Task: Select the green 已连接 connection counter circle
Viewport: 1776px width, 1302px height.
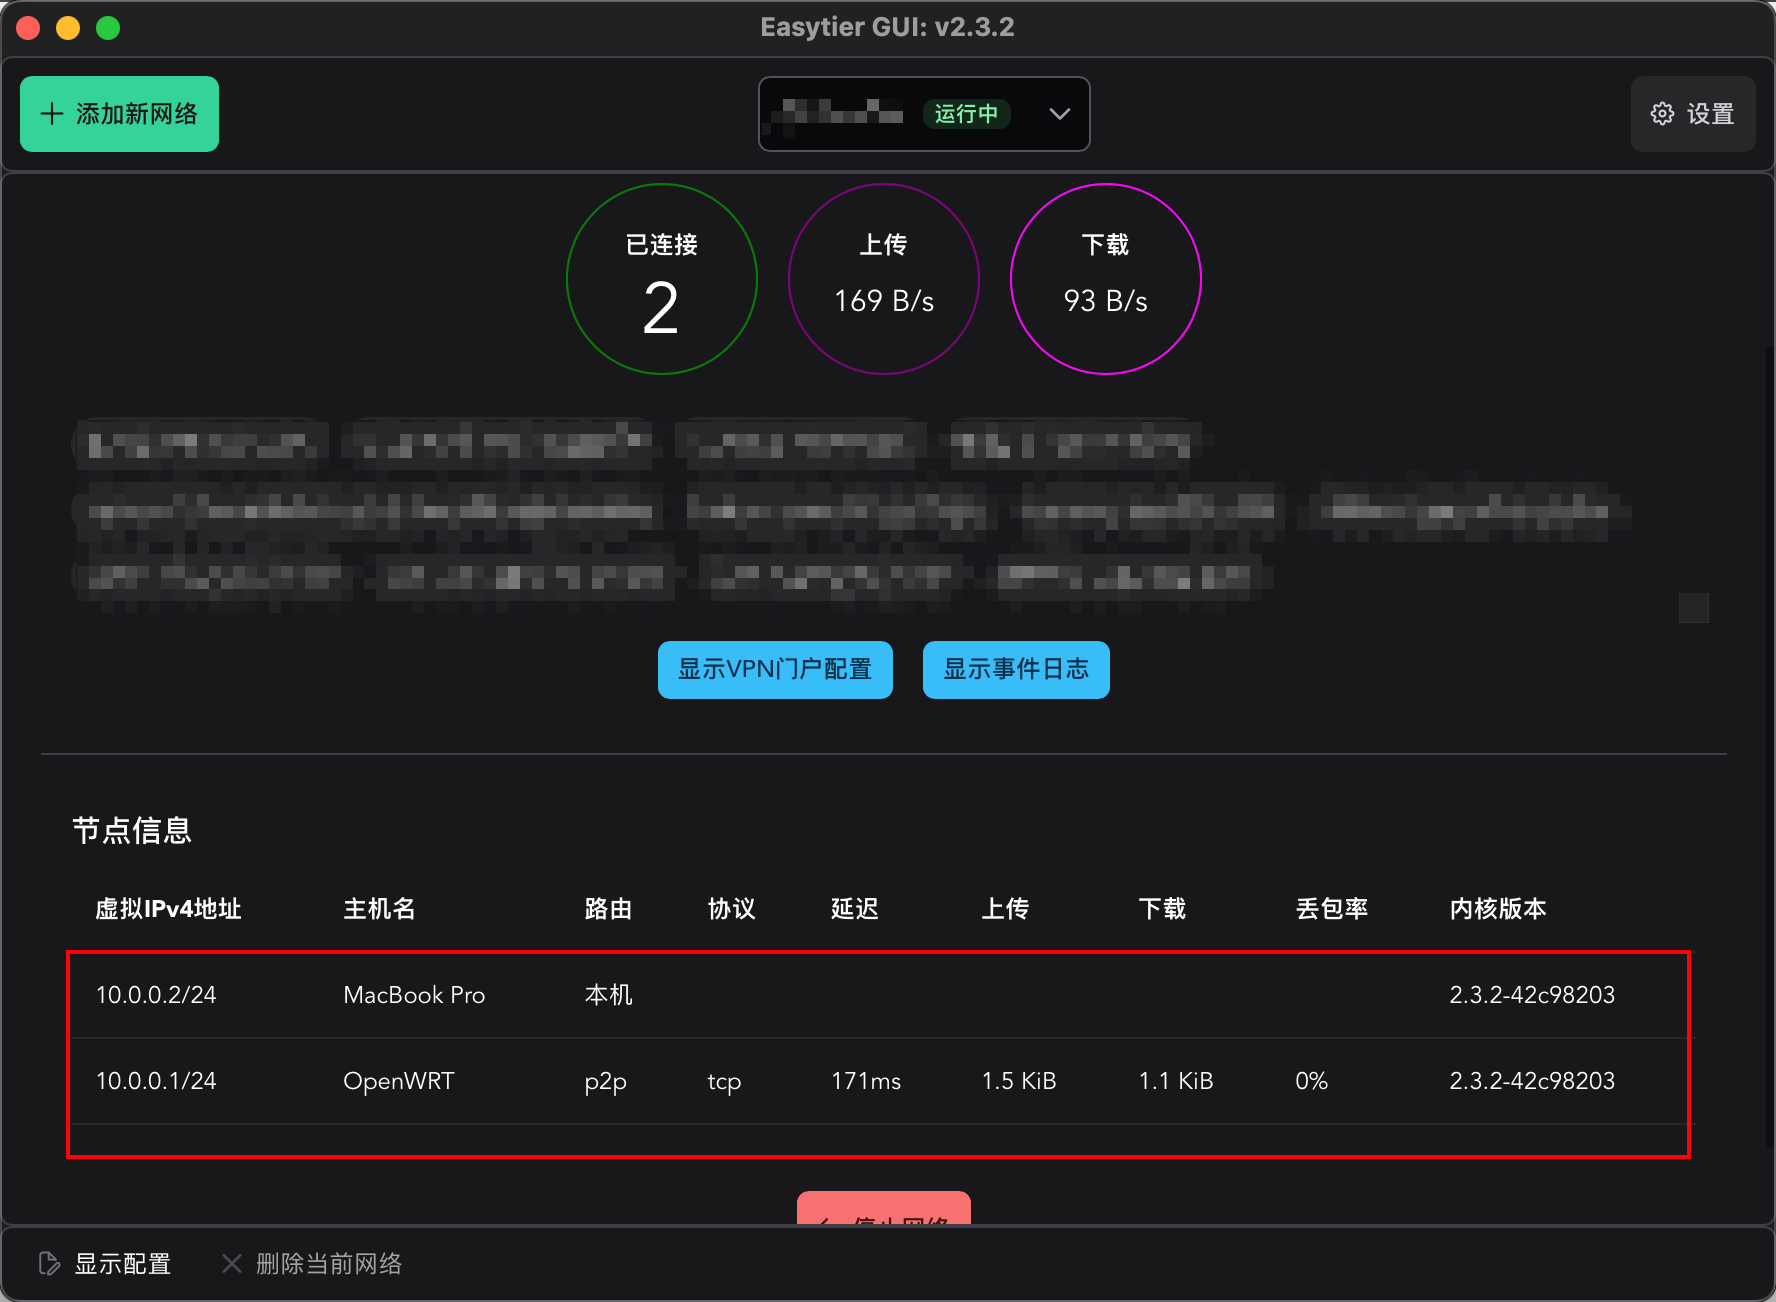Action: click(x=662, y=279)
